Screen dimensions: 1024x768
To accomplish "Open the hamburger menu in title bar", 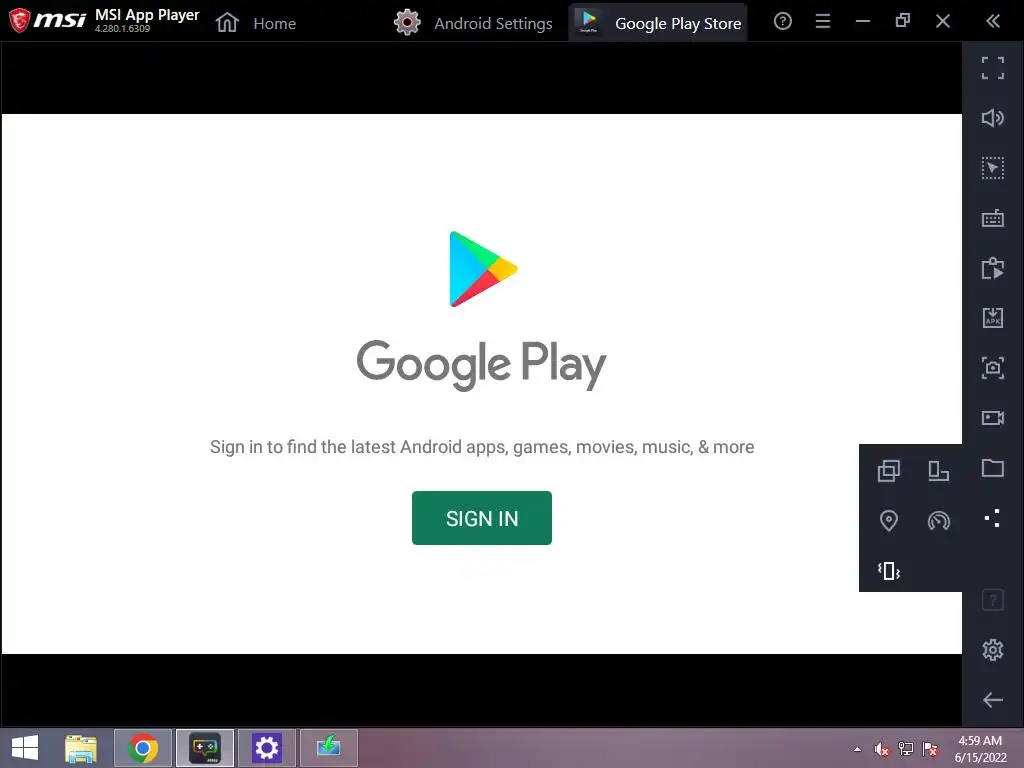I will point(823,22).
